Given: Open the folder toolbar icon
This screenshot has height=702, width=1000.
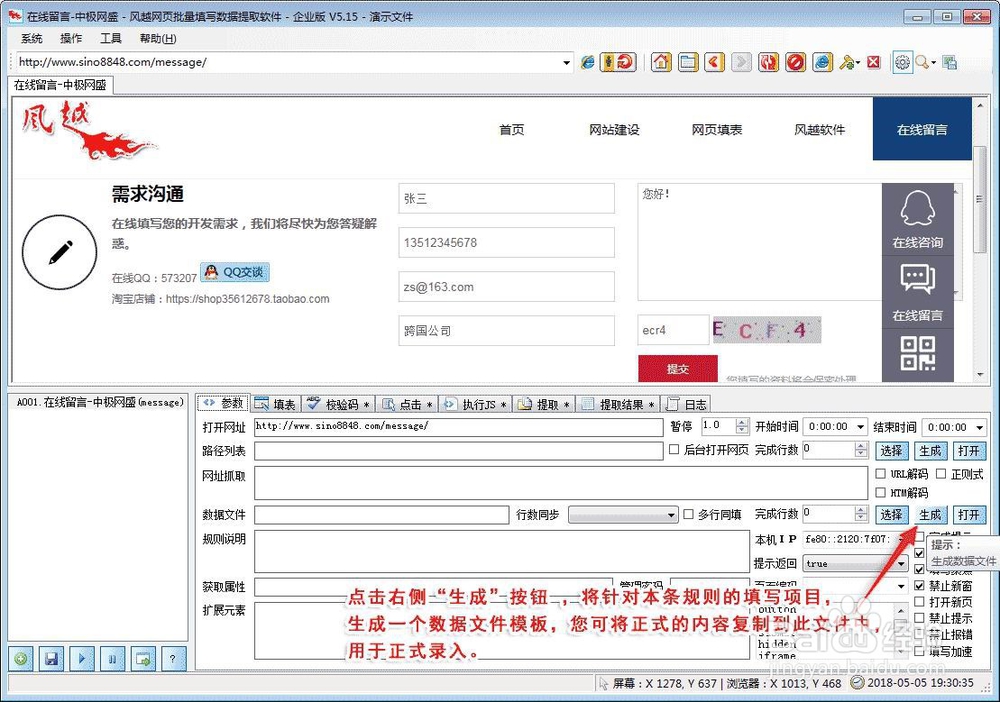Looking at the screenshot, I should click(x=688, y=62).
